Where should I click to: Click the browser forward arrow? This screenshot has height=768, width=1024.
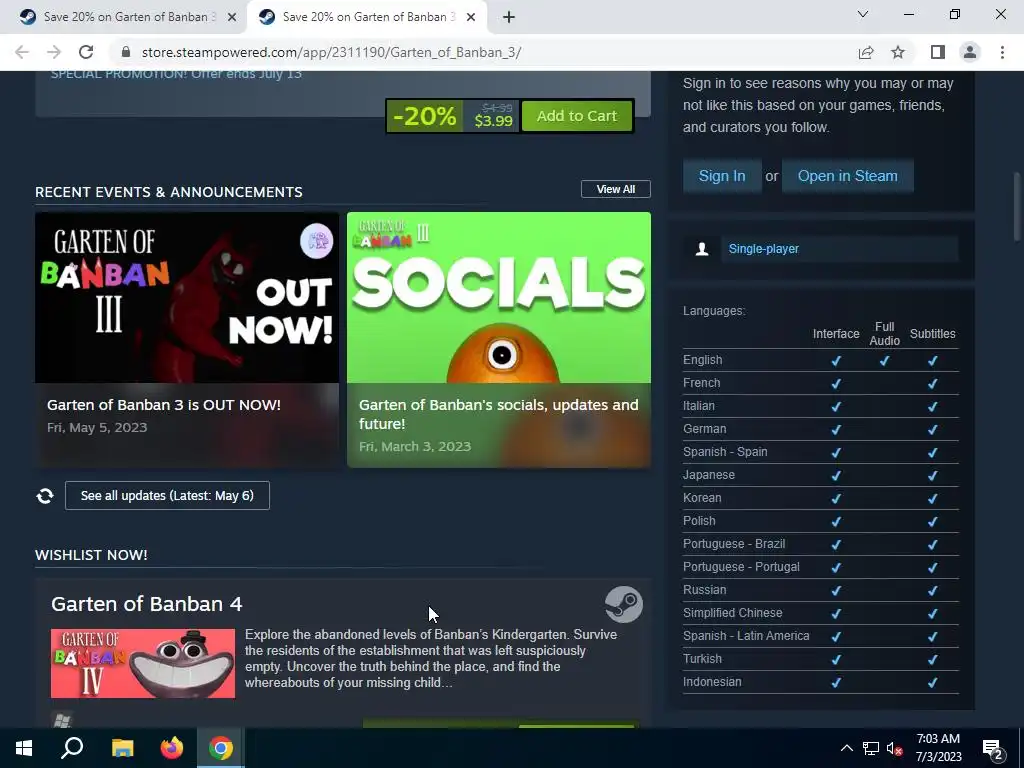click(54, 52)
